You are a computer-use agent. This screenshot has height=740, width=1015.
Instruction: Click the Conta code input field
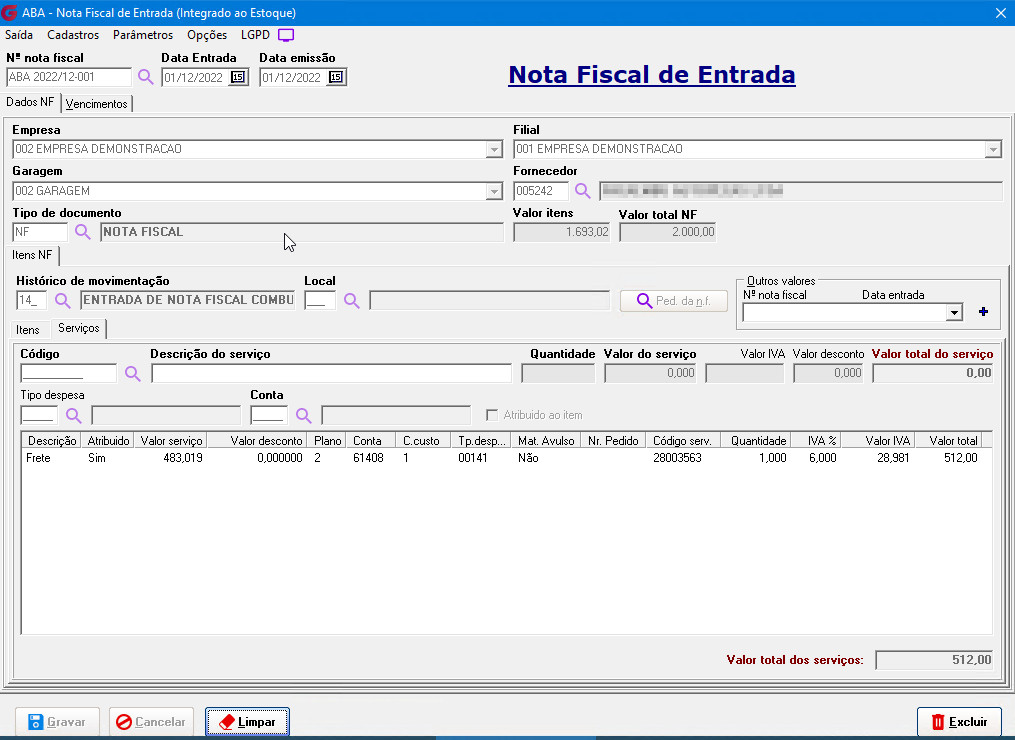[269, 415]
